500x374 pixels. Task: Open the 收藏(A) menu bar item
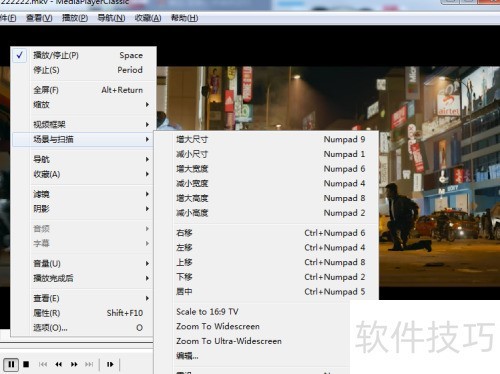click(148, 18)
